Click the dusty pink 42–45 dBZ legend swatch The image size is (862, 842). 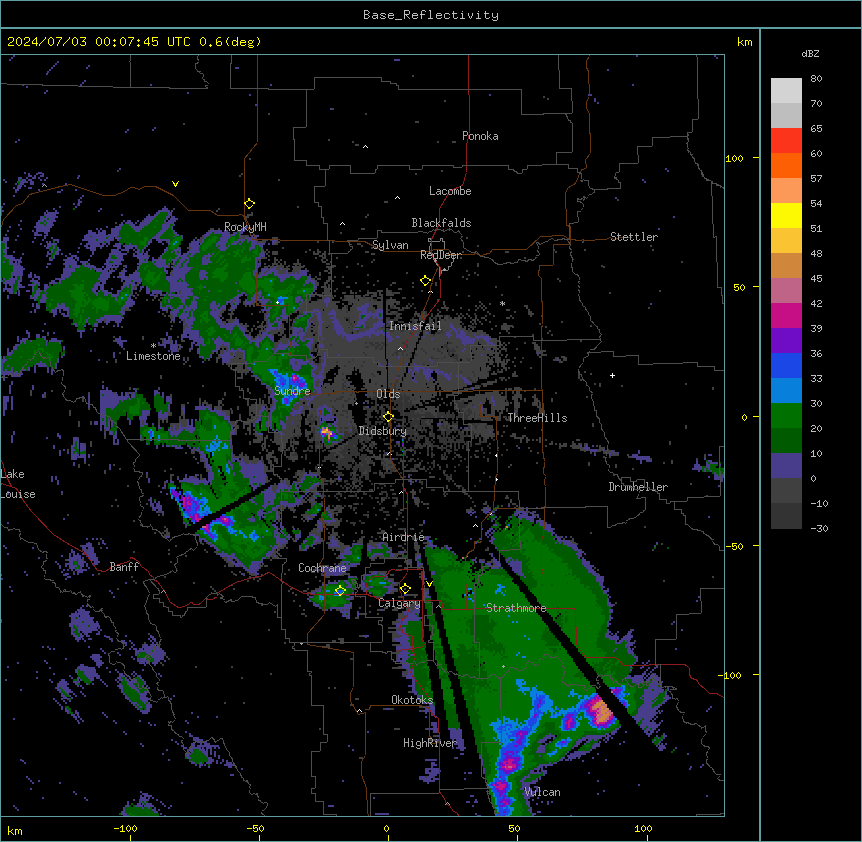coord(786,291)
